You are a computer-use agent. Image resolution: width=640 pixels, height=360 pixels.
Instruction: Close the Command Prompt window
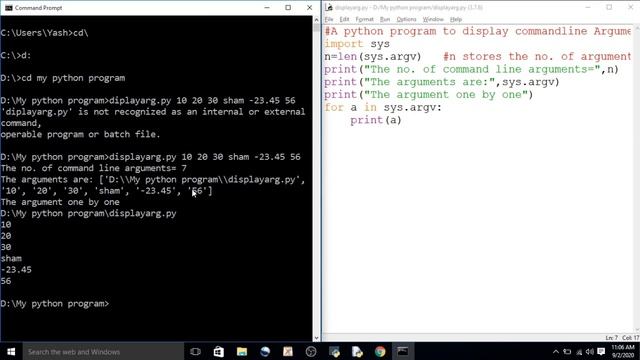coord(309,8)
